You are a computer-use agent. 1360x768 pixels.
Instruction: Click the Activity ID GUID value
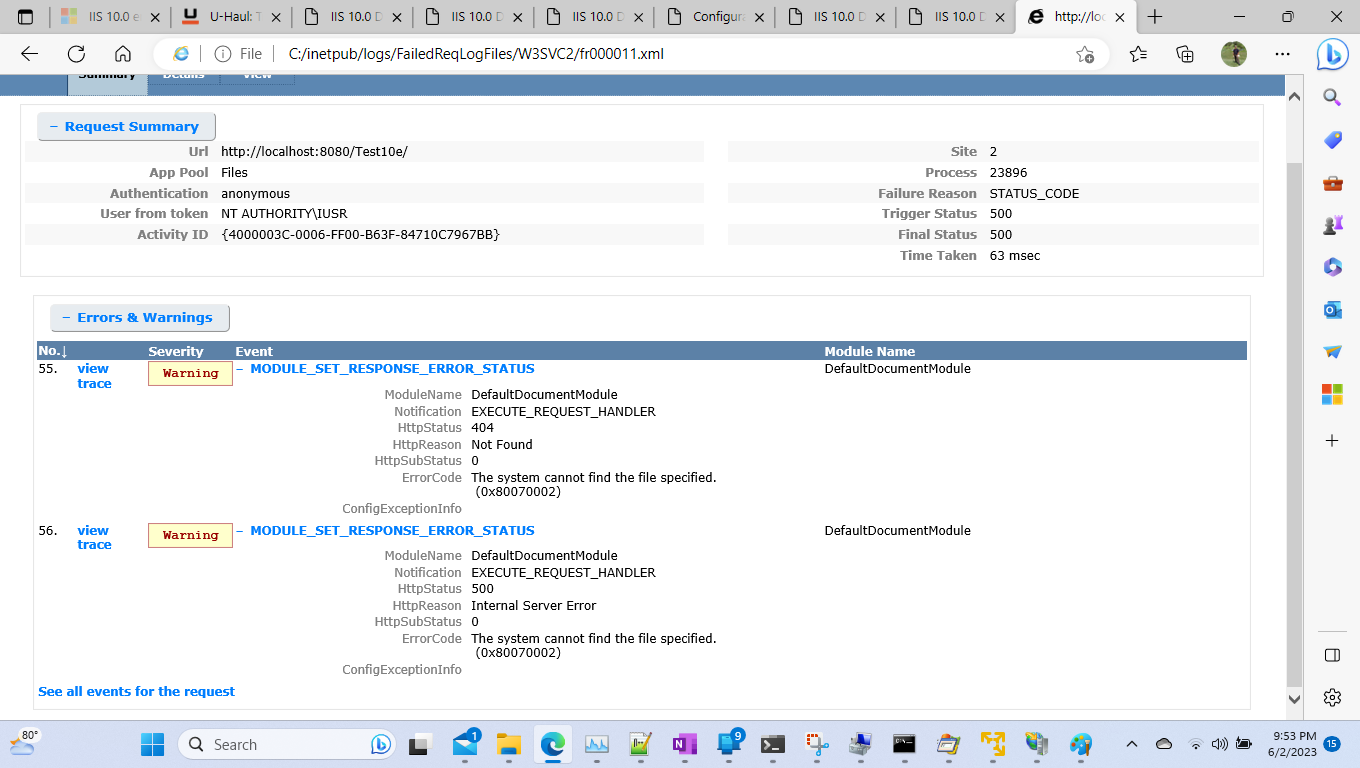tap(360, 235)
